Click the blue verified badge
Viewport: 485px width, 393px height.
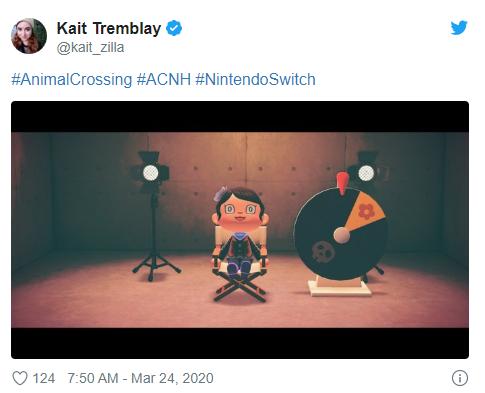click(174, 28)
